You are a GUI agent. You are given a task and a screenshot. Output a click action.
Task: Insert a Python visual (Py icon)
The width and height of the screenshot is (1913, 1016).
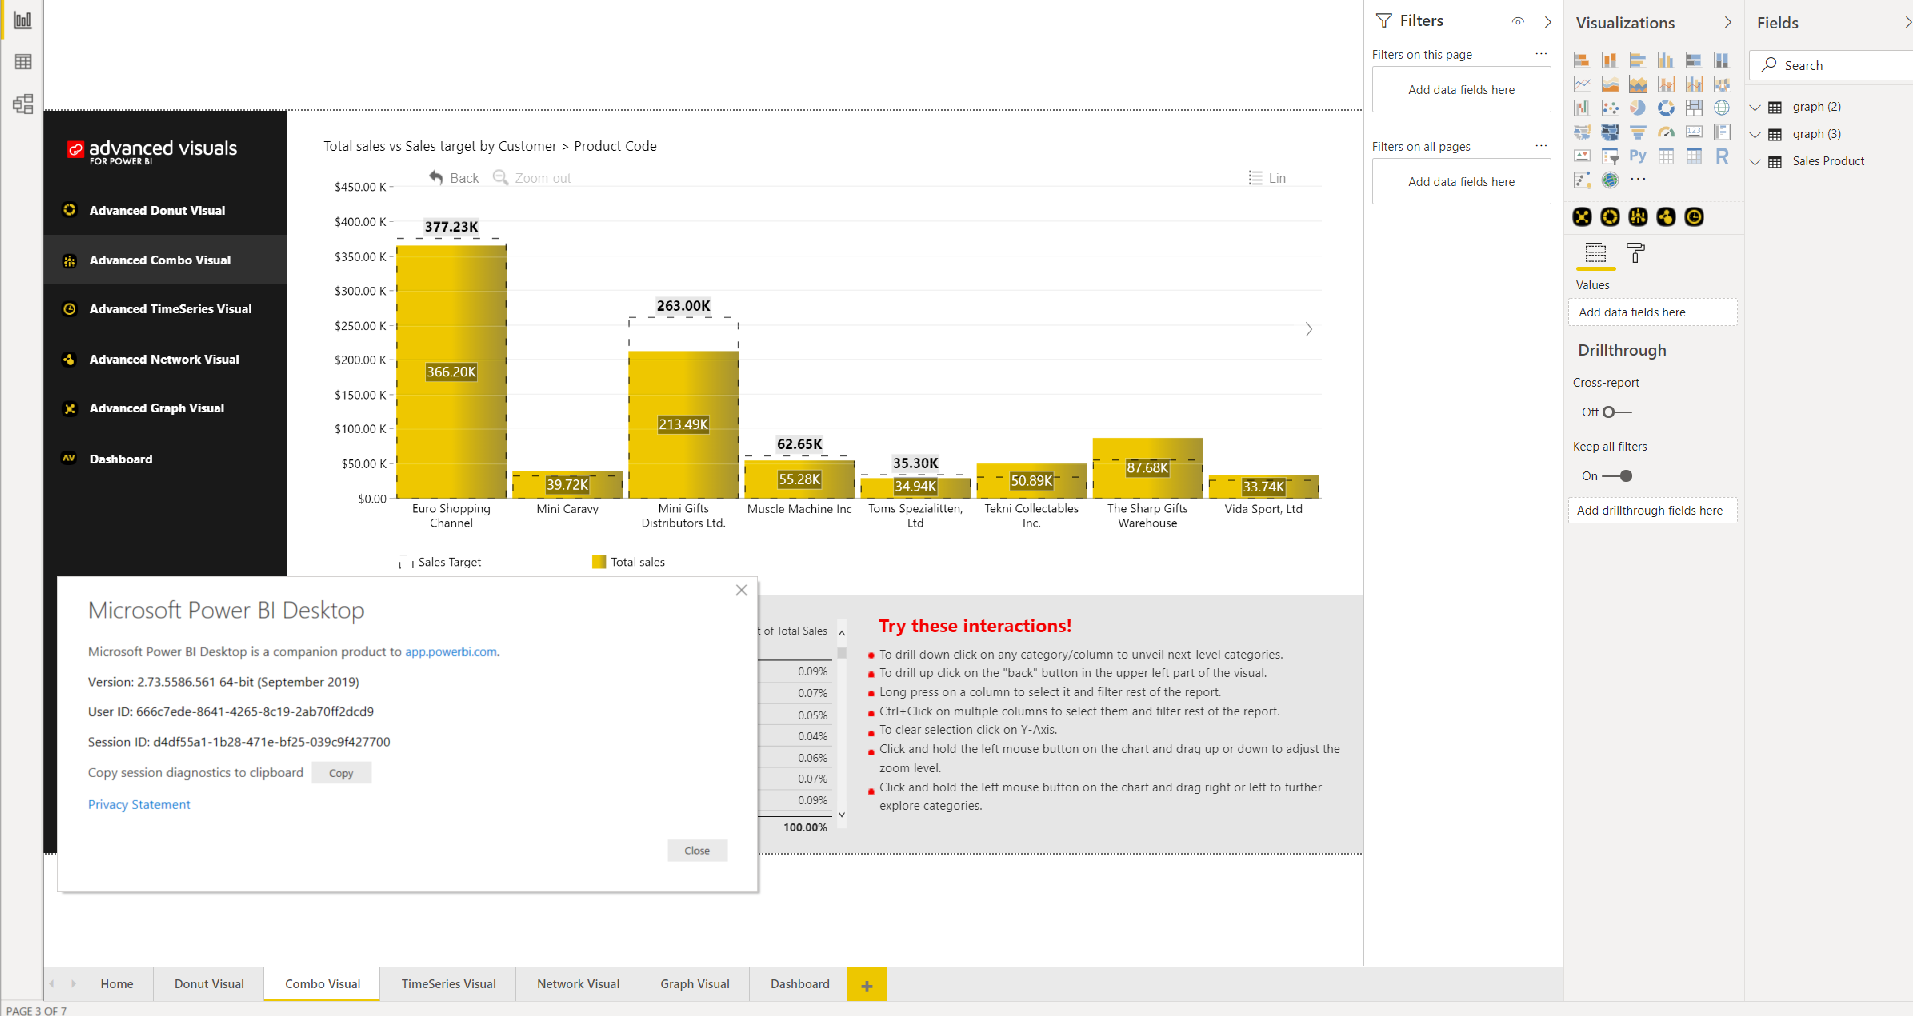pyautogui.click(x=1638, y=156)
